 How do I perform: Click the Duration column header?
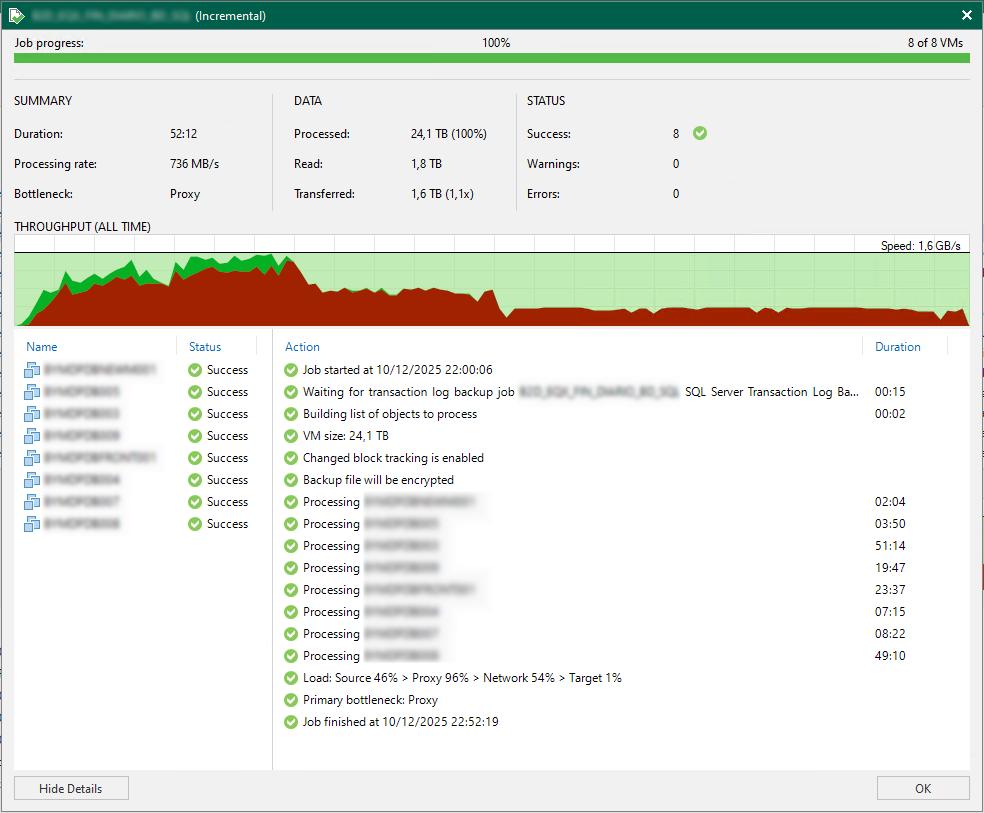[897, 347]
